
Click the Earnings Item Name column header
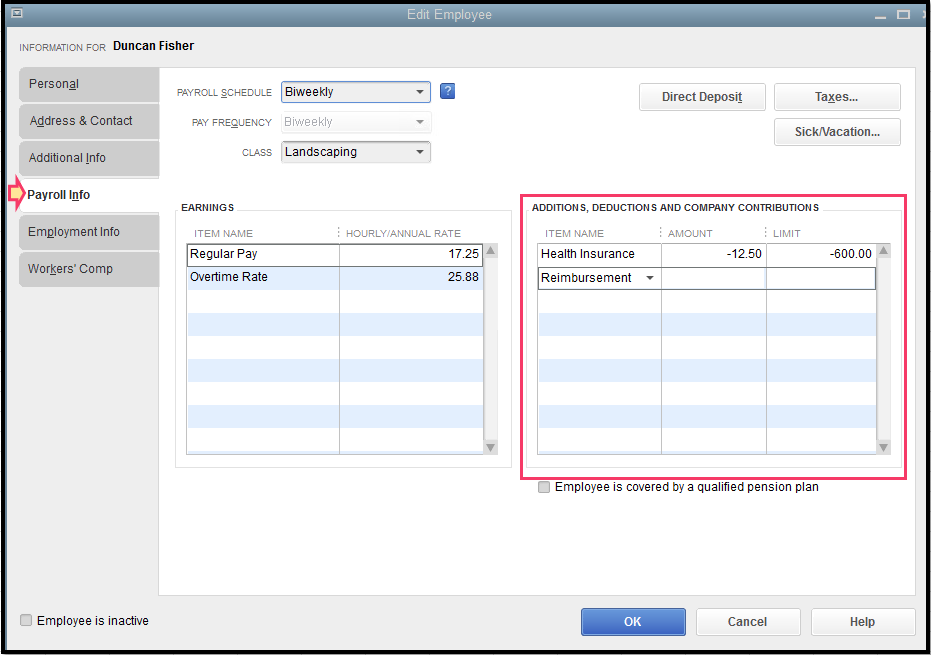(x=223, y=233)
